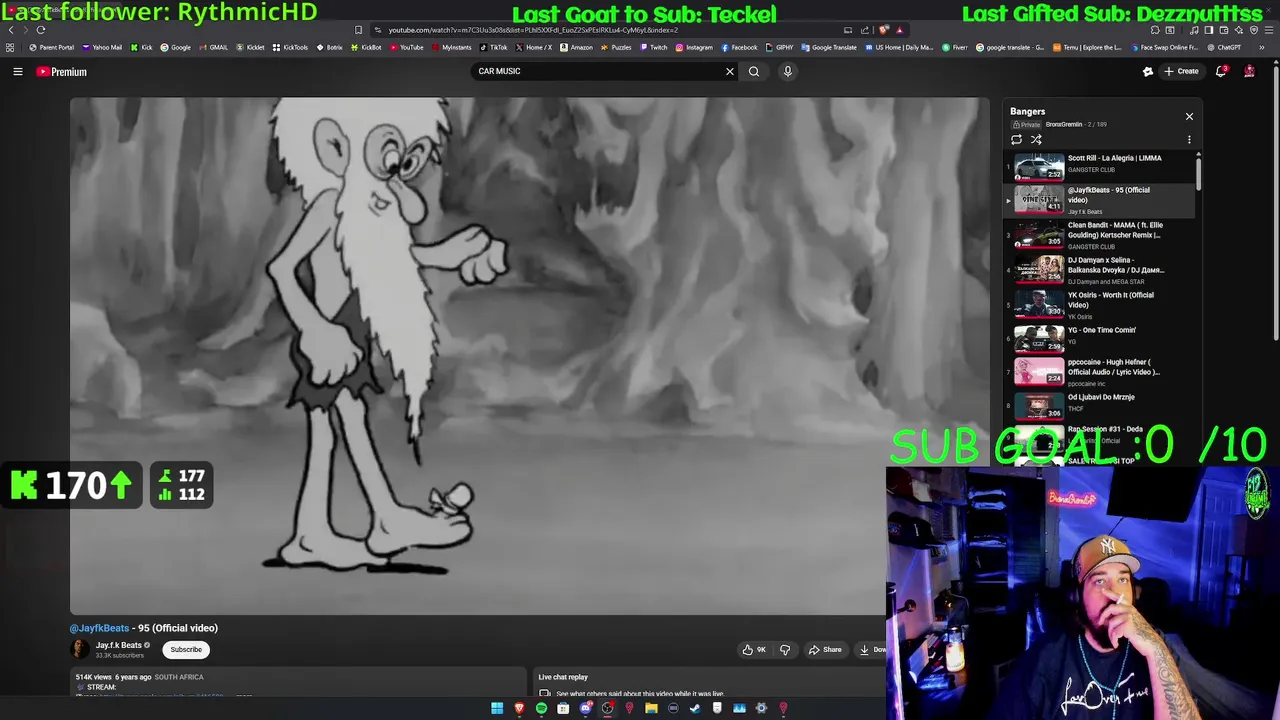Open File Explorer from taskbar
Screen dimensions: 1280x720
pyautogui.click(x=651, y=708)
